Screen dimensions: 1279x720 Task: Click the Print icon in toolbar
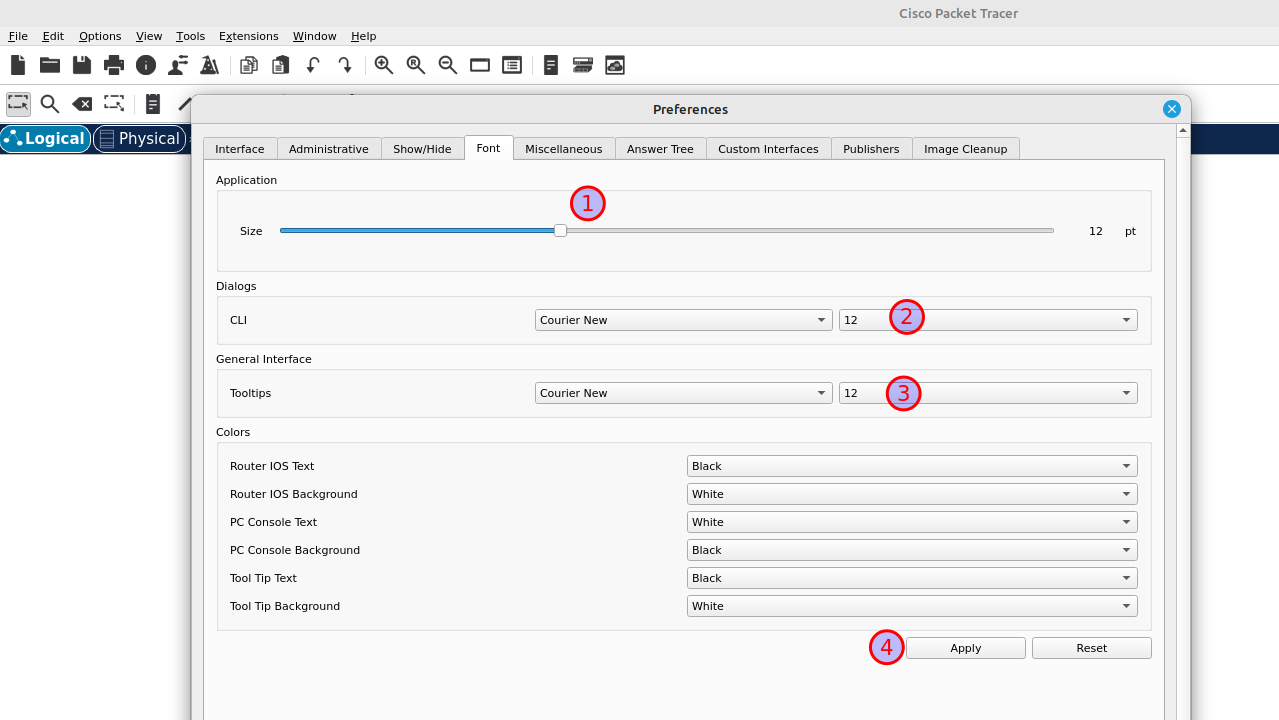[x=114, y=65]
